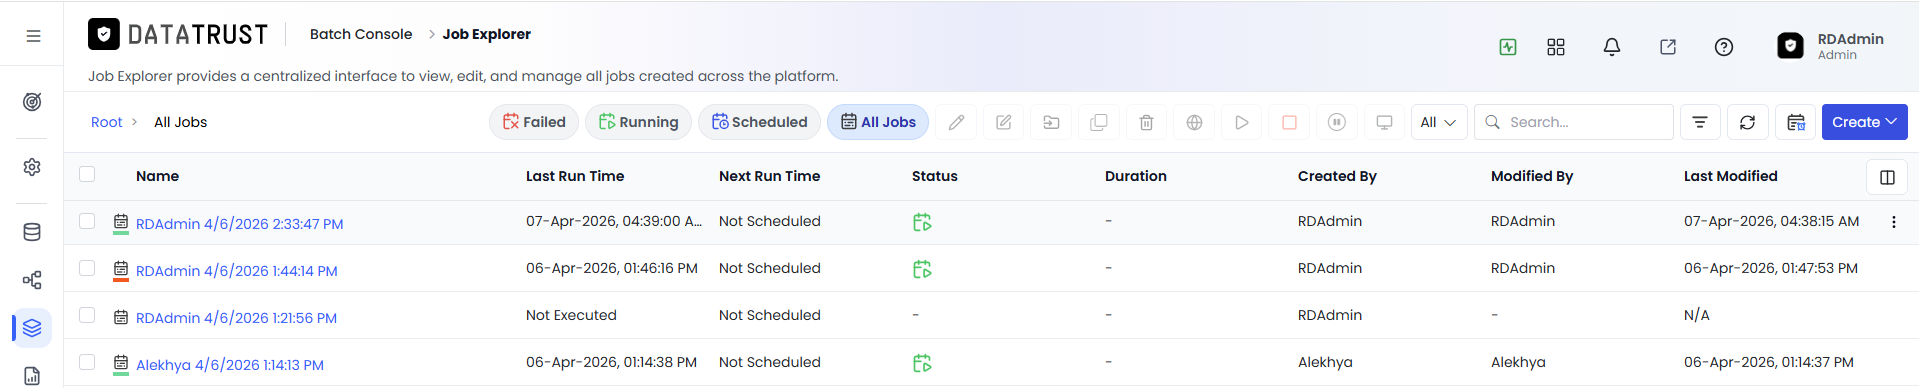The width and height of the screenshot is (1919, 388).
Task: Sort by the Last Run Time column
Action: point(575,176)
